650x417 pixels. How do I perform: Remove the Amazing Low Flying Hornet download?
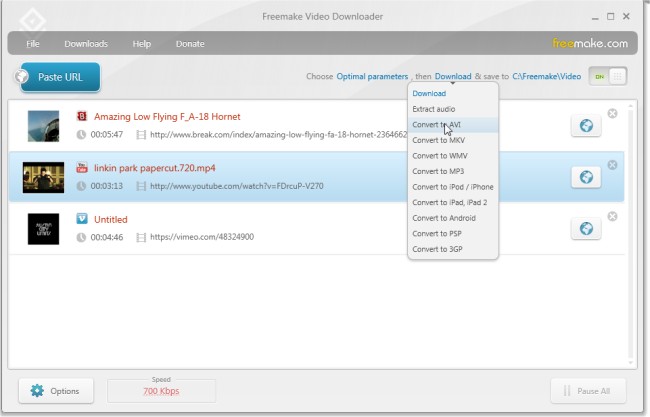coord(612,114)
